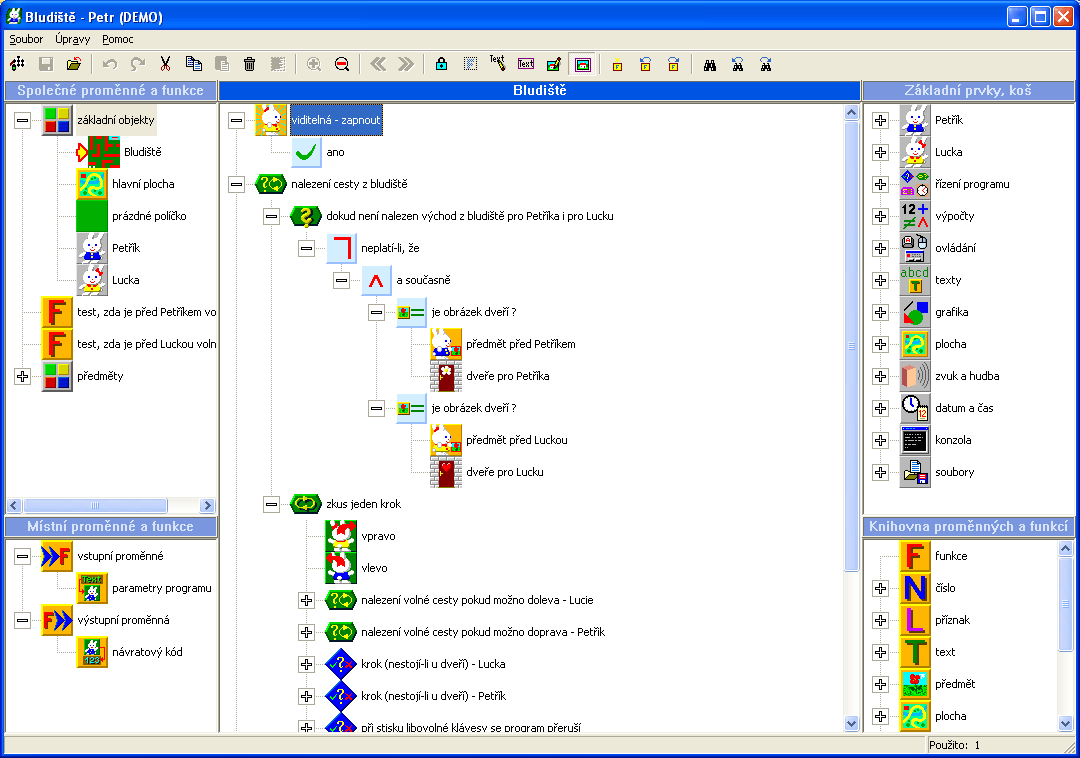The image size is (1080, 758).
Task: Expand the 'grafika' group
Action: coord(880,312)
